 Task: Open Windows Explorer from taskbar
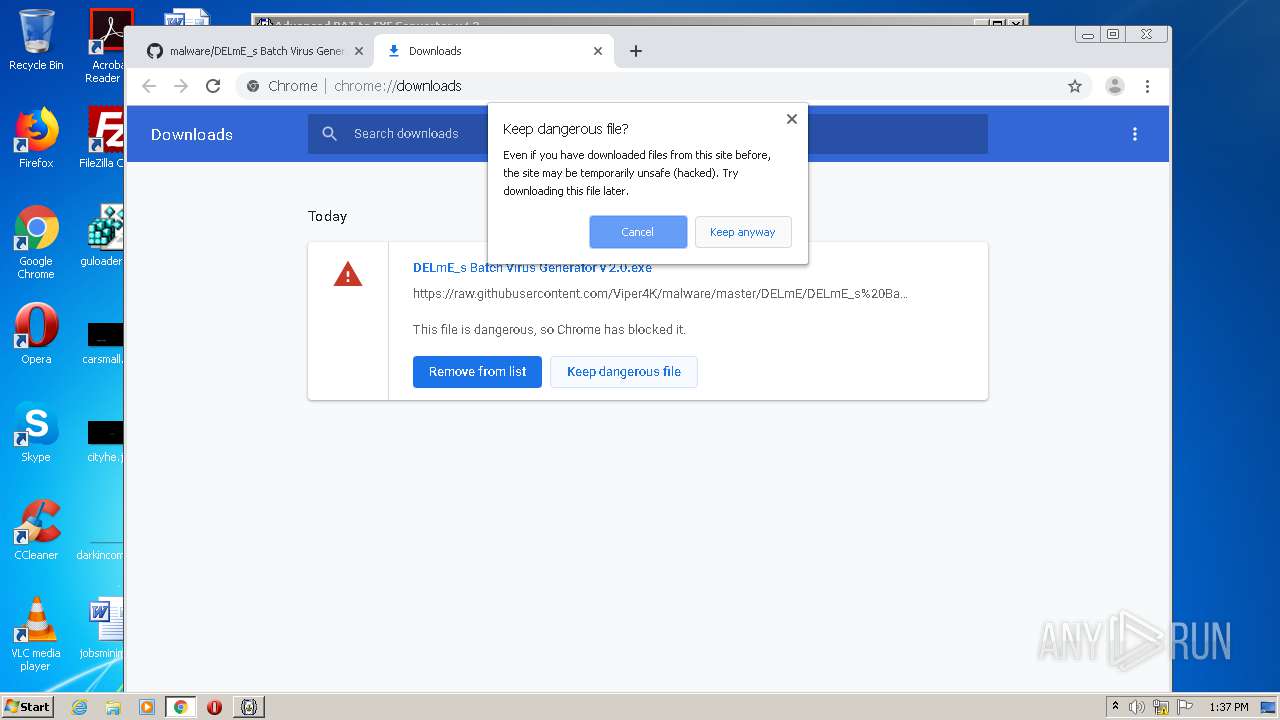point(113,707)
